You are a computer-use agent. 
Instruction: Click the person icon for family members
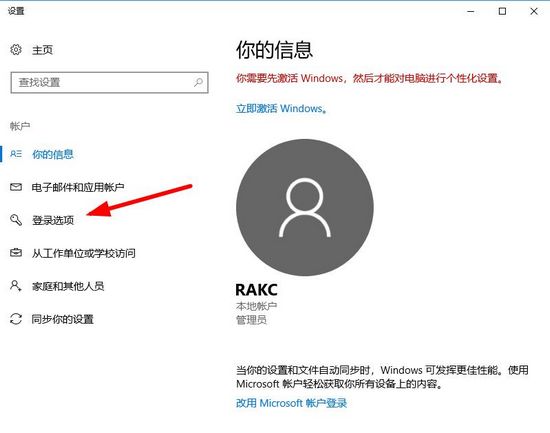pos(16,286)
